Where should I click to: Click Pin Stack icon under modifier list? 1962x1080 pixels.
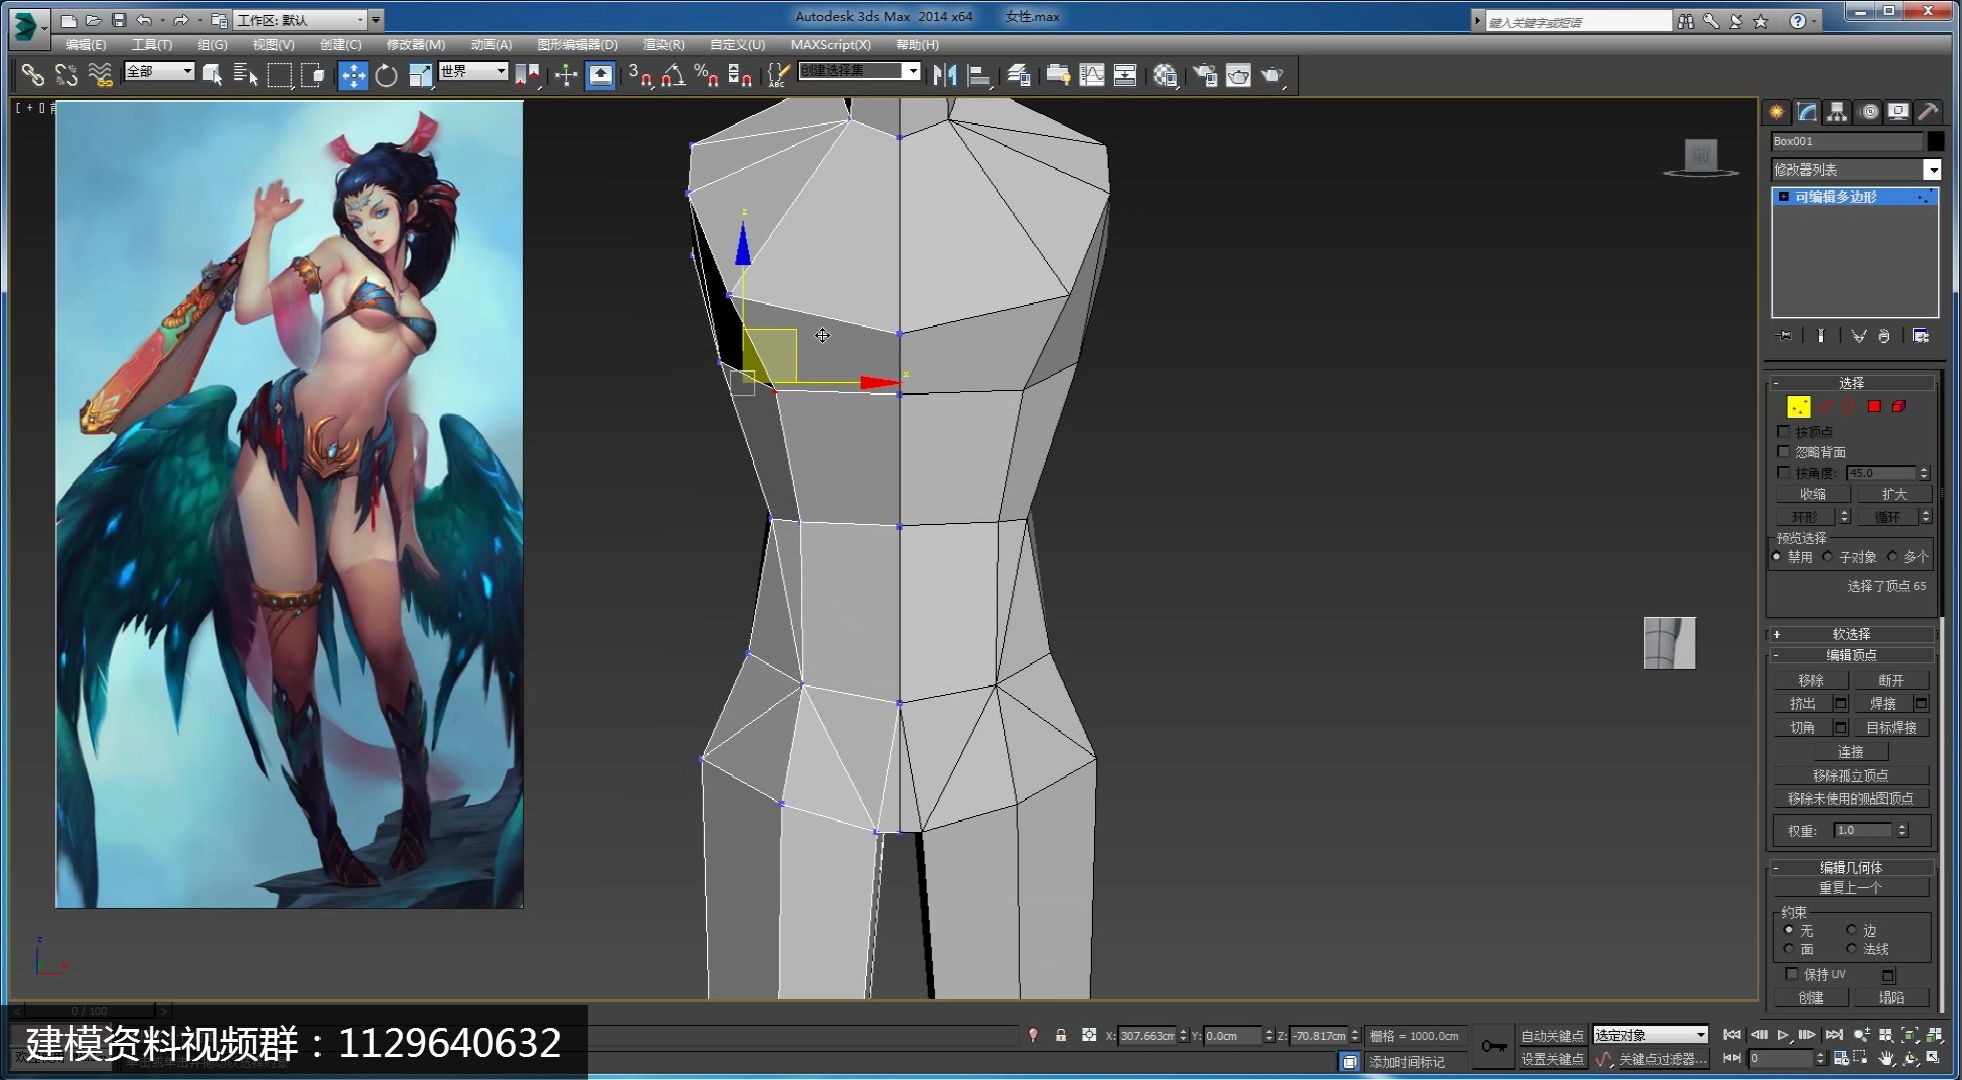[x=1784, y=336]
